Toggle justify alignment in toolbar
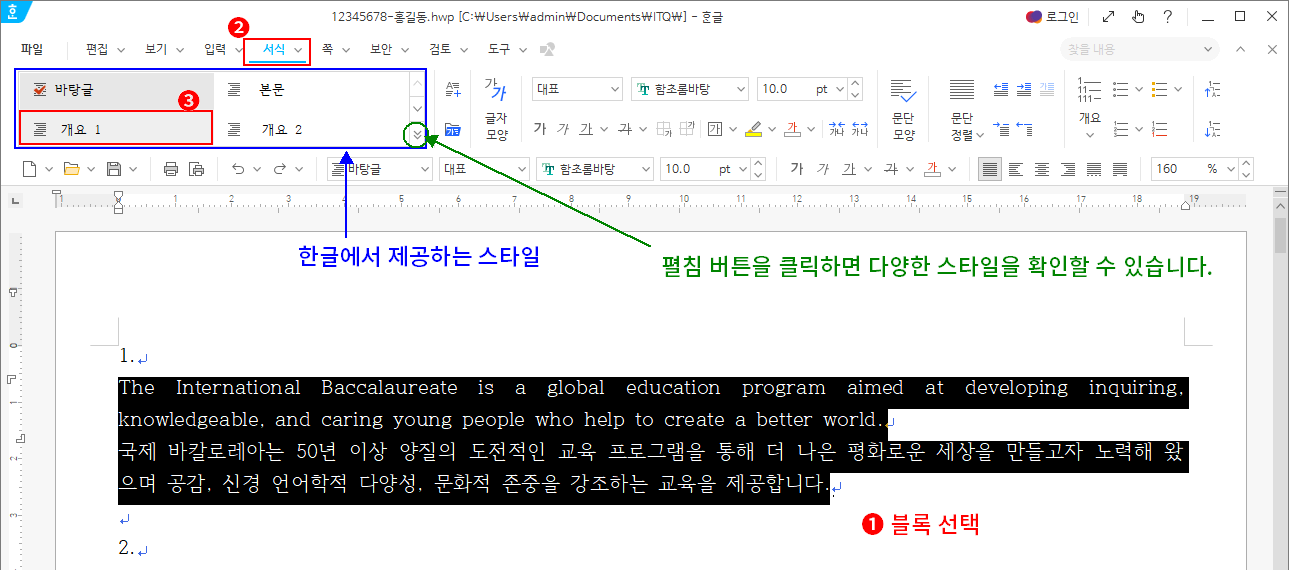The width and height of the screenshot is (1289, 570). click(990, 169)
